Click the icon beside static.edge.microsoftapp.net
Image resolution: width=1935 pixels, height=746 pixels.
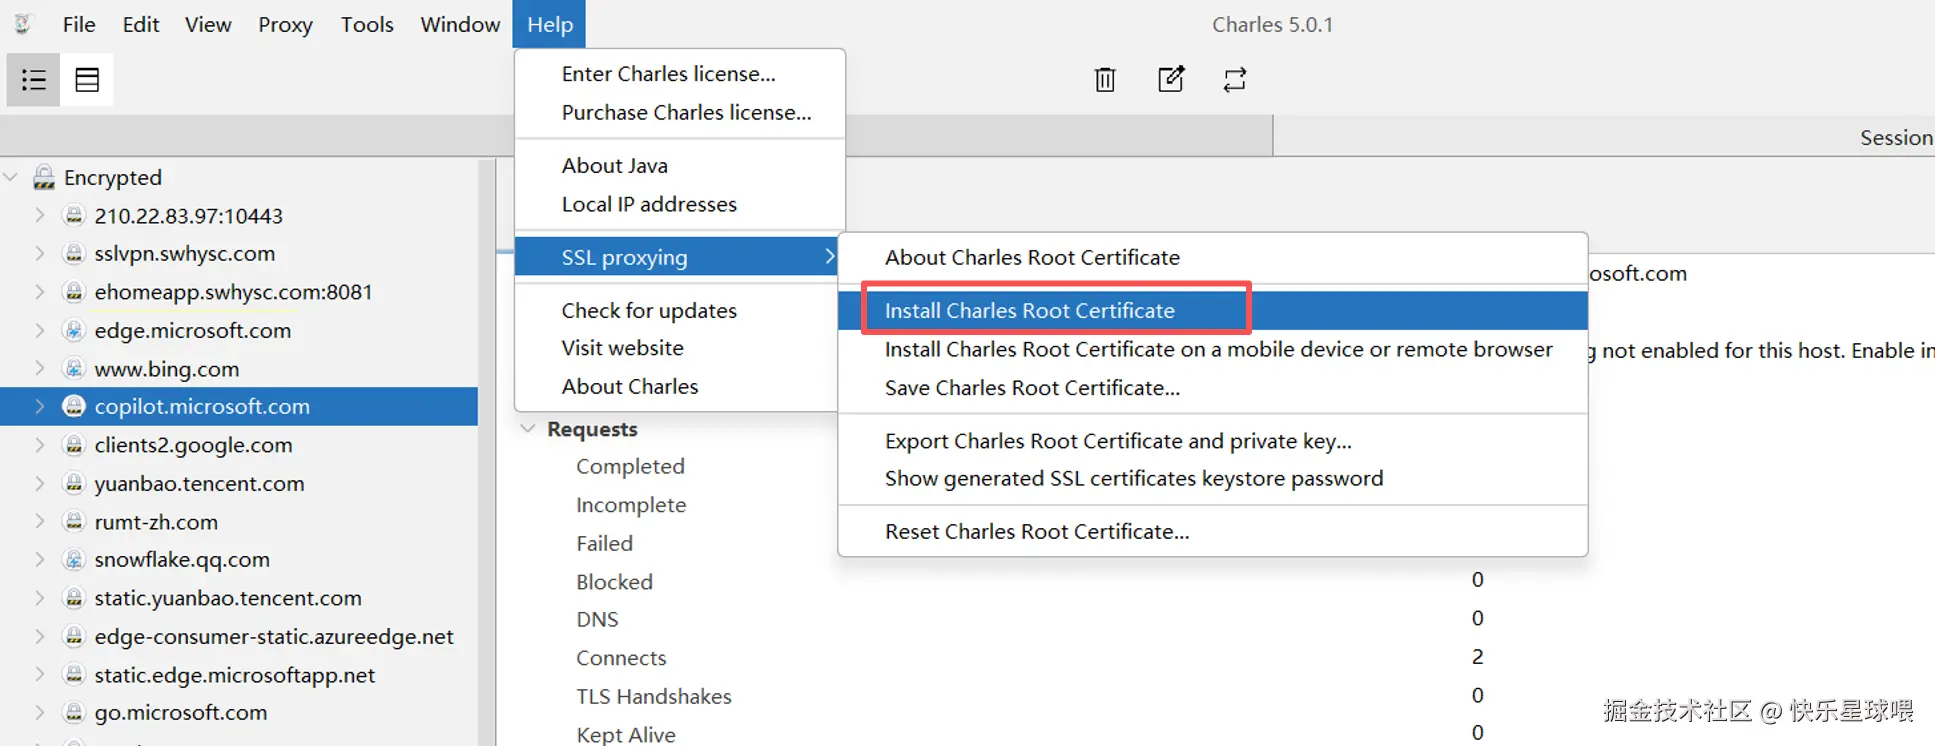74,674
